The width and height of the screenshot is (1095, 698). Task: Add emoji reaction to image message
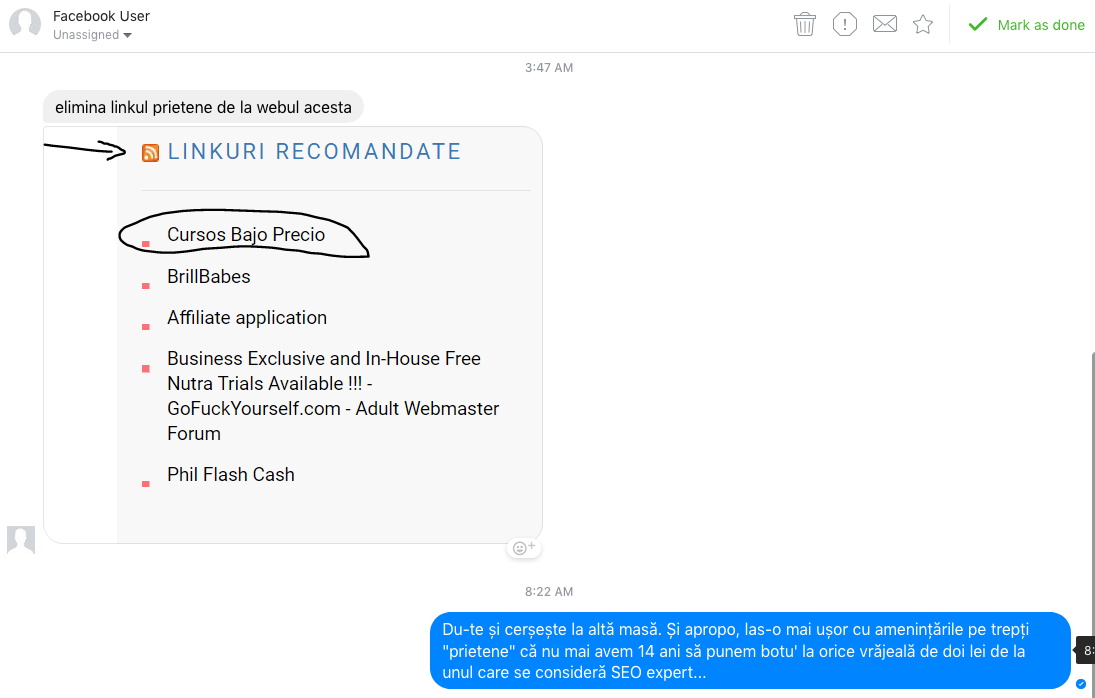point(524,548)
